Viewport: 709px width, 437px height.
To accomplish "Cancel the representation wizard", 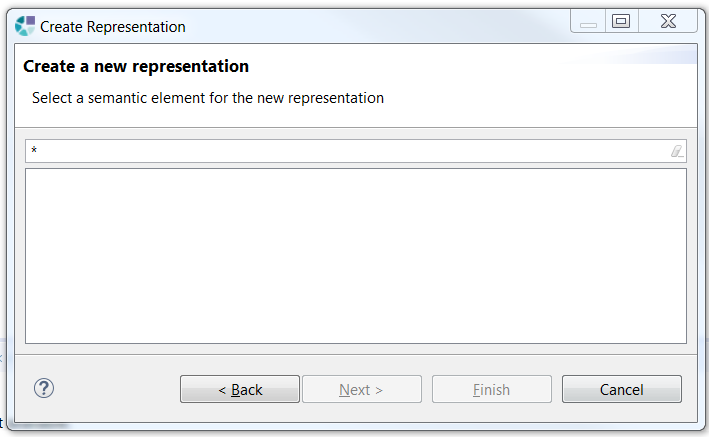I will pyautogui.click(x=621, y=389).
